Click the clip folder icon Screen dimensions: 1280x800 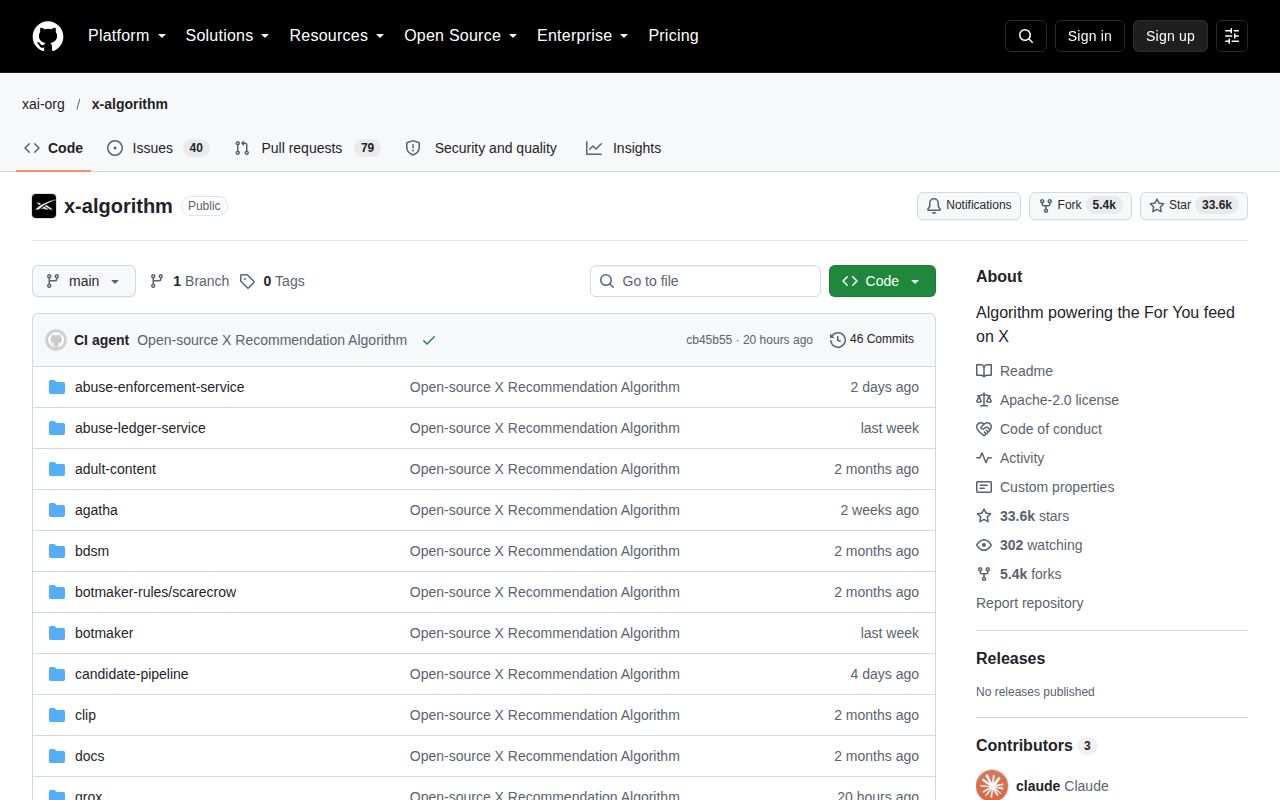tap(57, 715)
